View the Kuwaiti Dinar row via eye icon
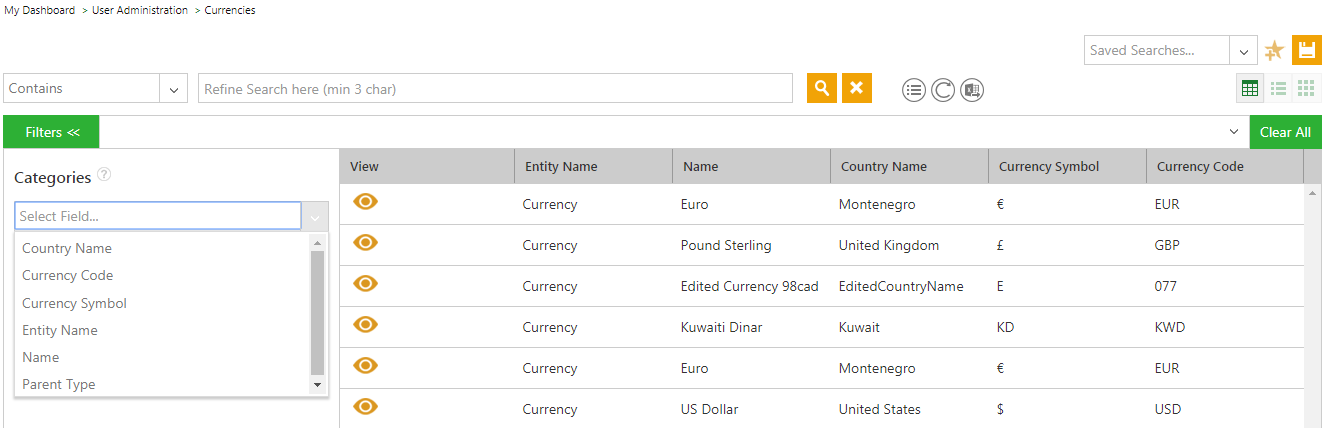Viewport: 1334px width, 428px height. click(366, 325)
